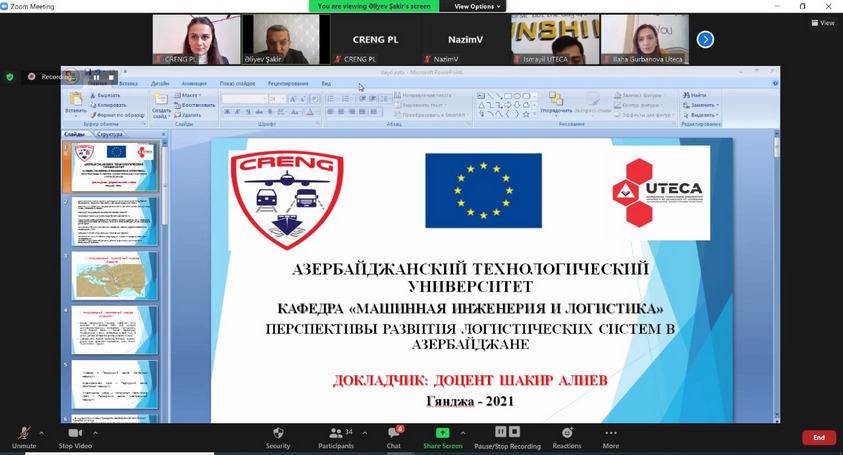This screenshot has height=455, width=843.
Task: Select the third slide thumbnail with map
Action: tap(114, 275)
